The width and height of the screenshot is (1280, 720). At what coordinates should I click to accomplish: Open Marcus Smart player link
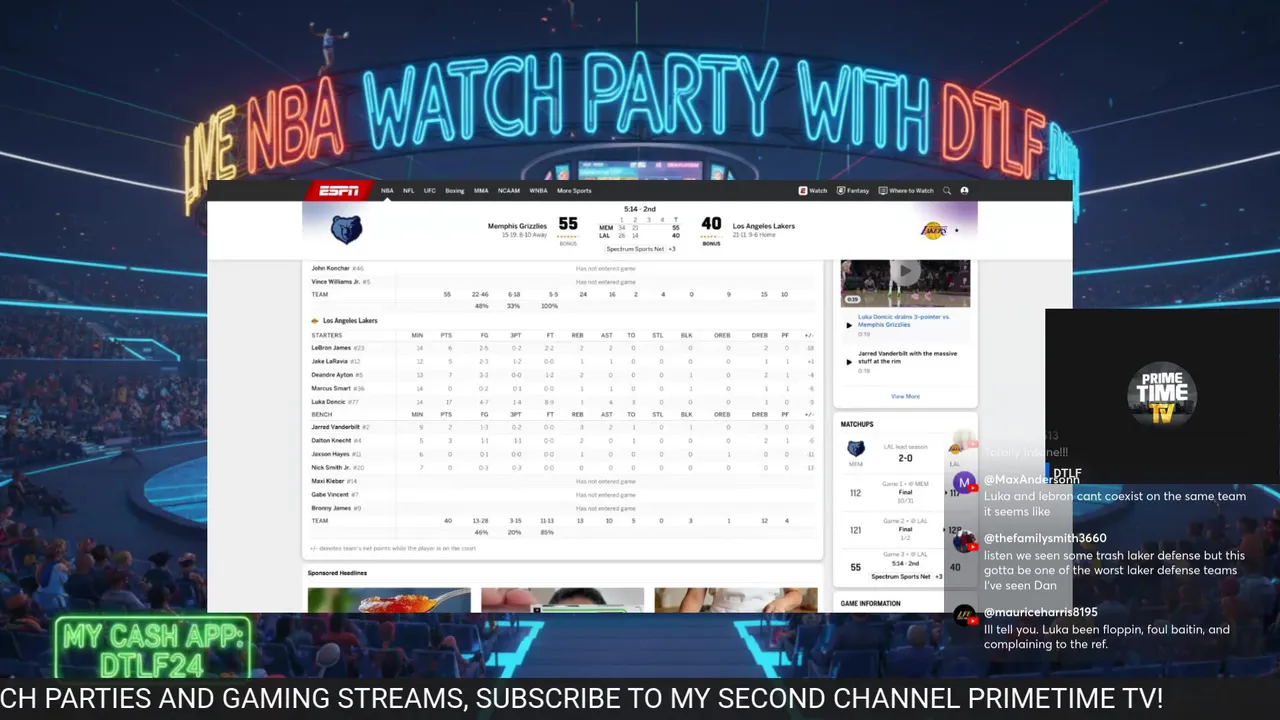(331, 388)
